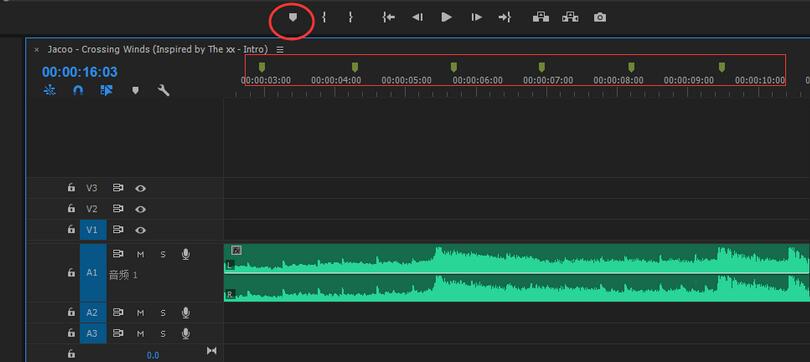Click the Mark Out bracket icon
Image resolution: width=810 pixels, height=362 pixels.
[350, 17]
